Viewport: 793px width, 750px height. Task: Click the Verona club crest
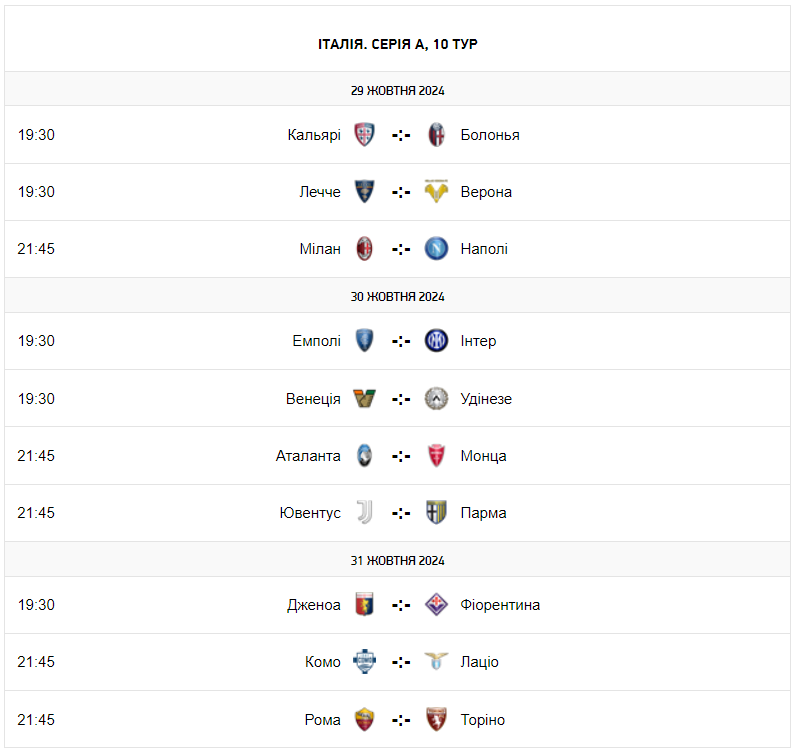tap(436, 192)
